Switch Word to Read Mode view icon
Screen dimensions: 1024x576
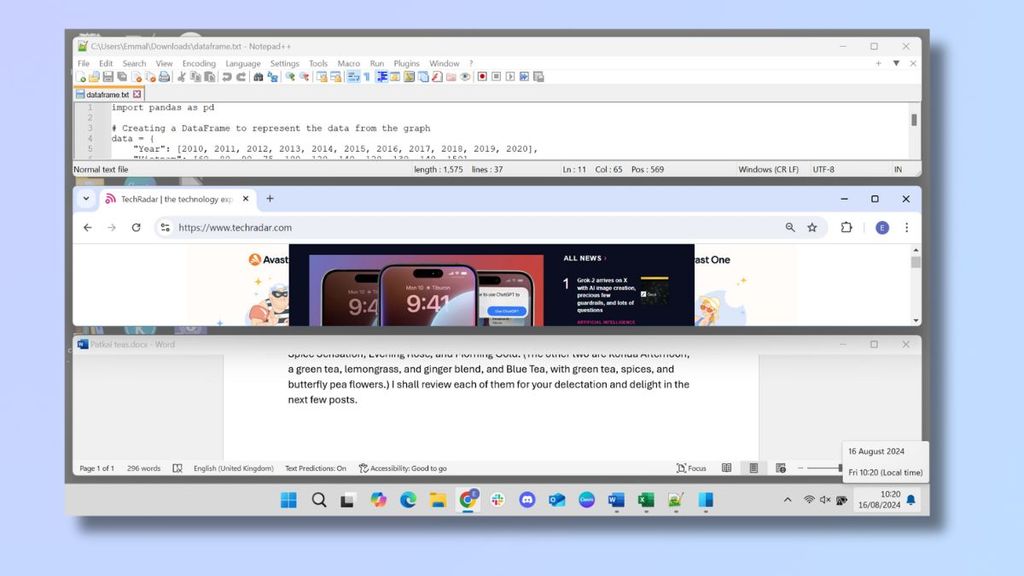(x=726, y=467)
